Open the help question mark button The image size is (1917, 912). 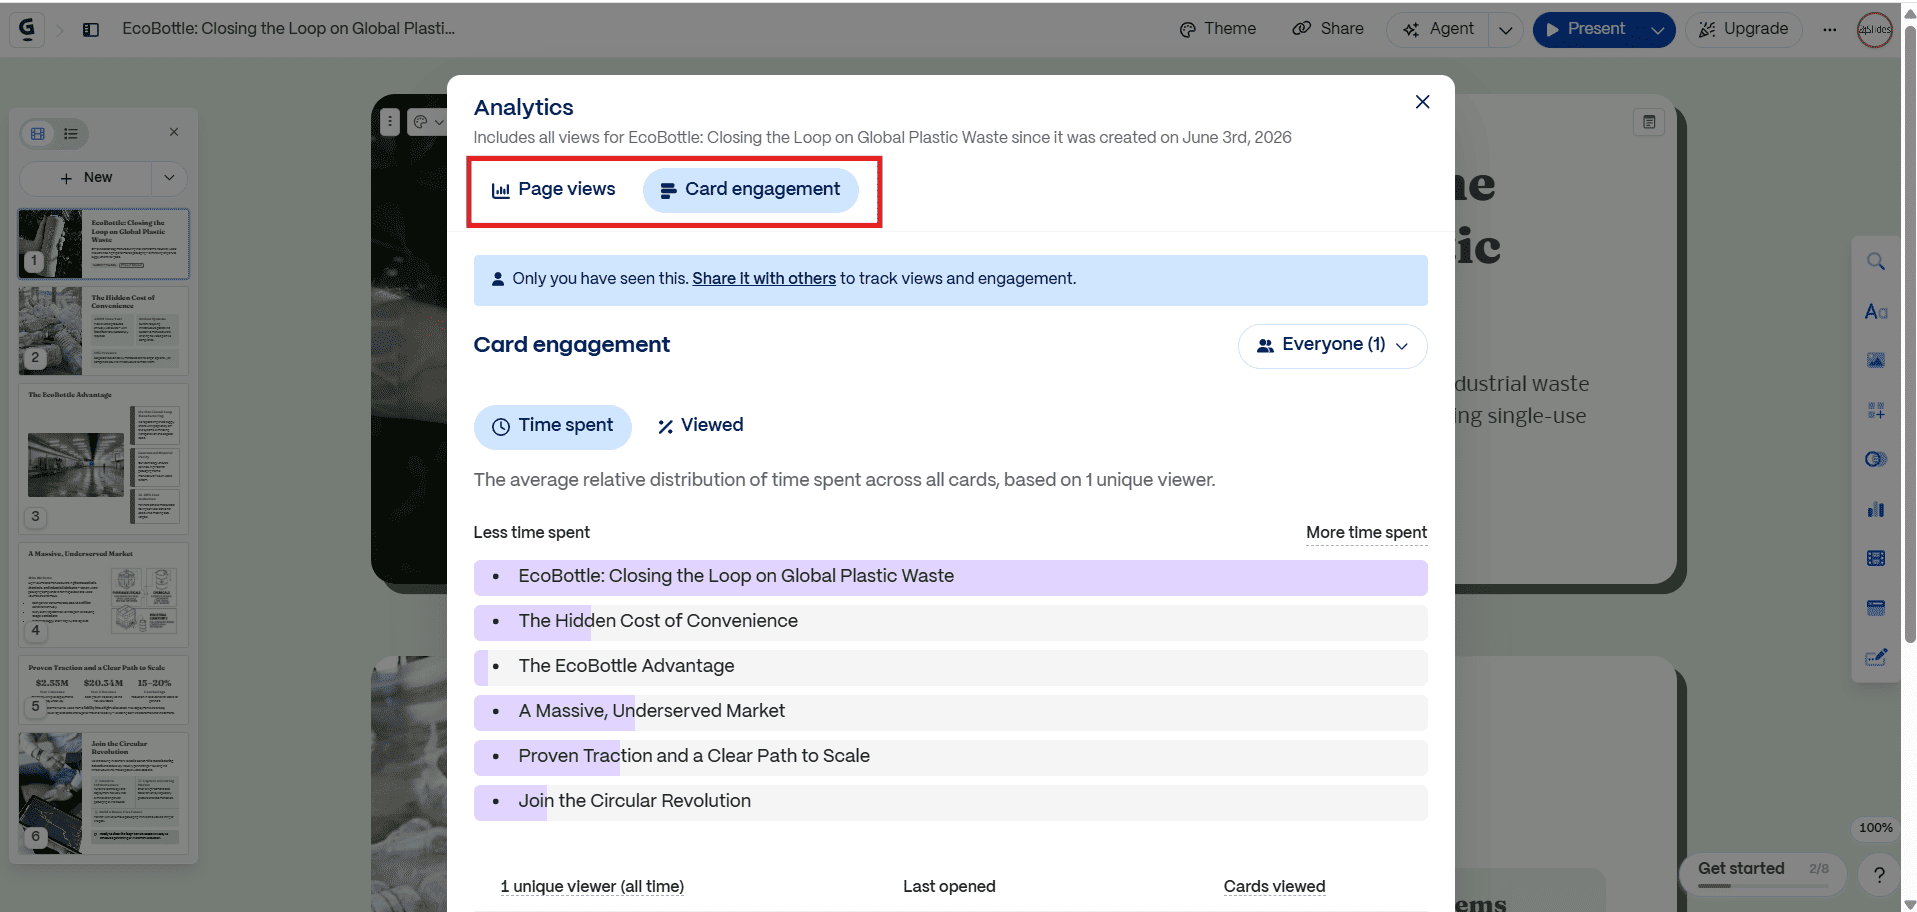(x=1879, y=875)
